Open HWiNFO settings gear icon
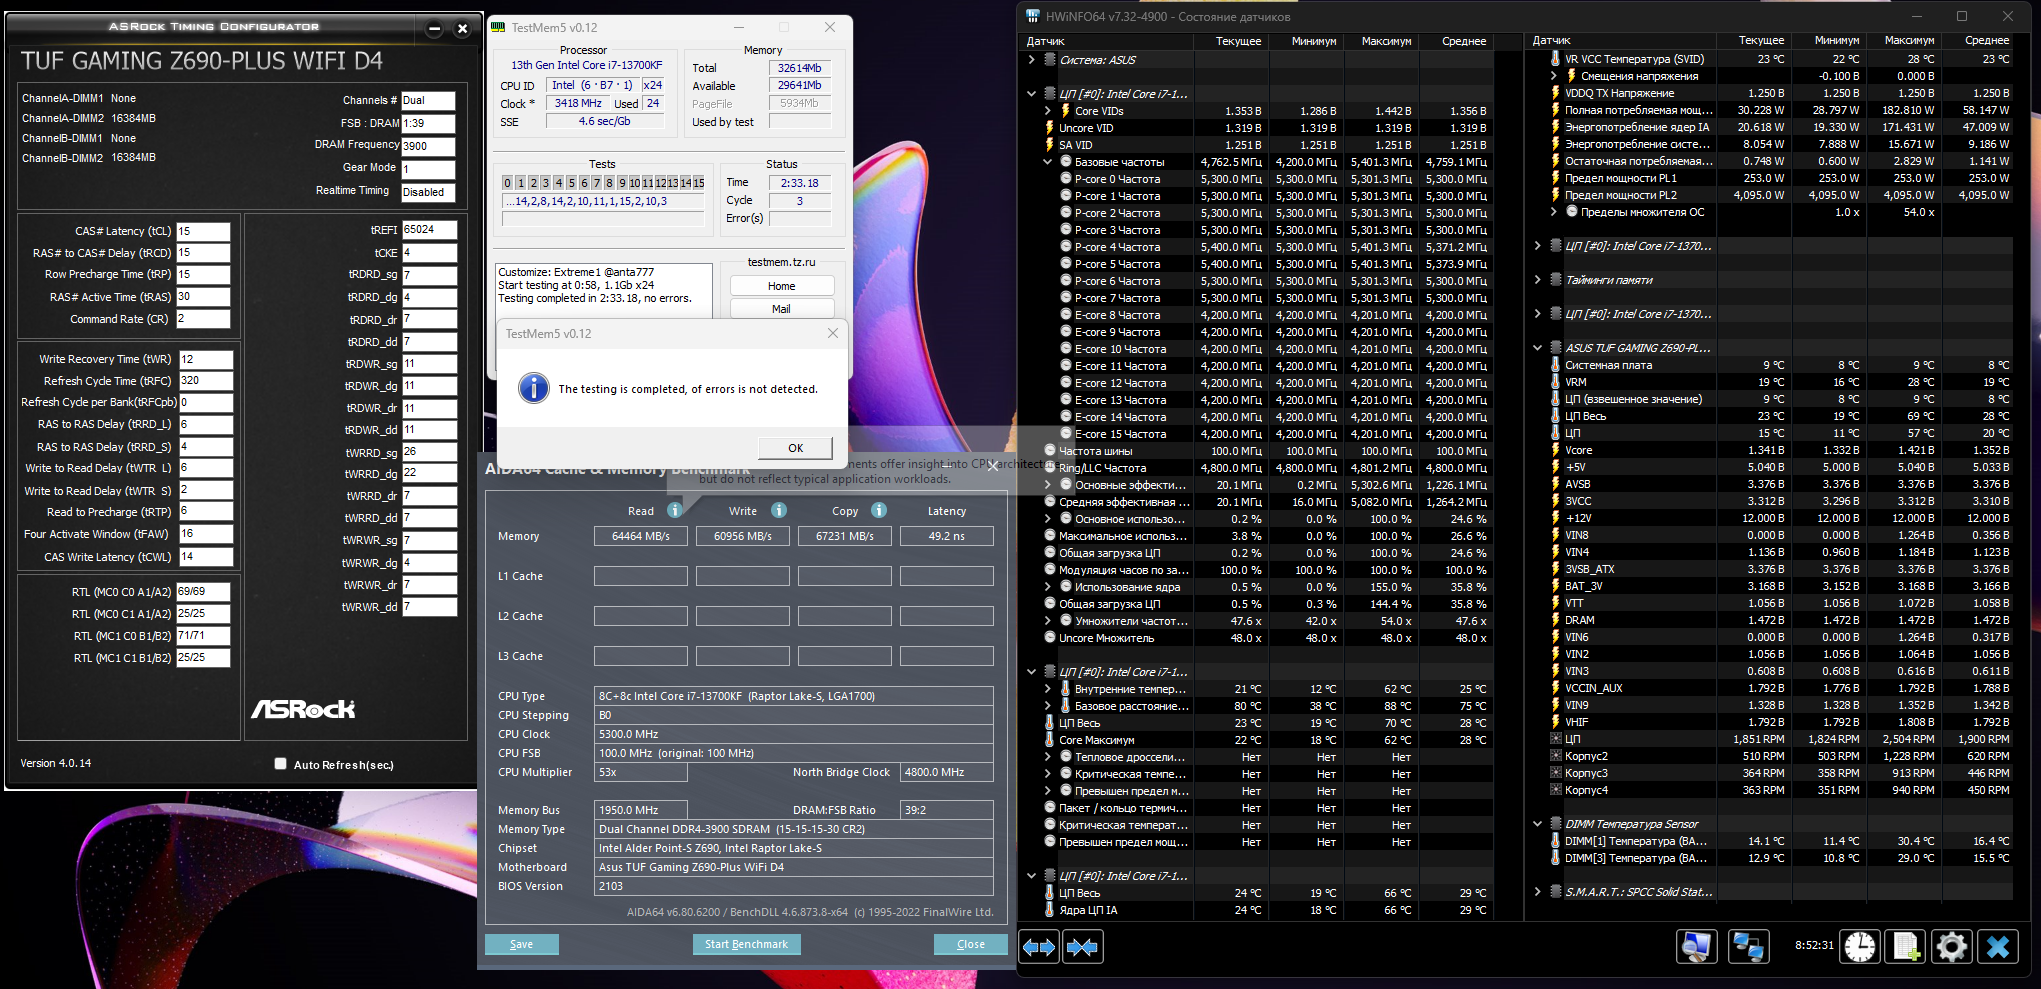Viewport: 2041px width, 989px height. [x=1952, y=946]
